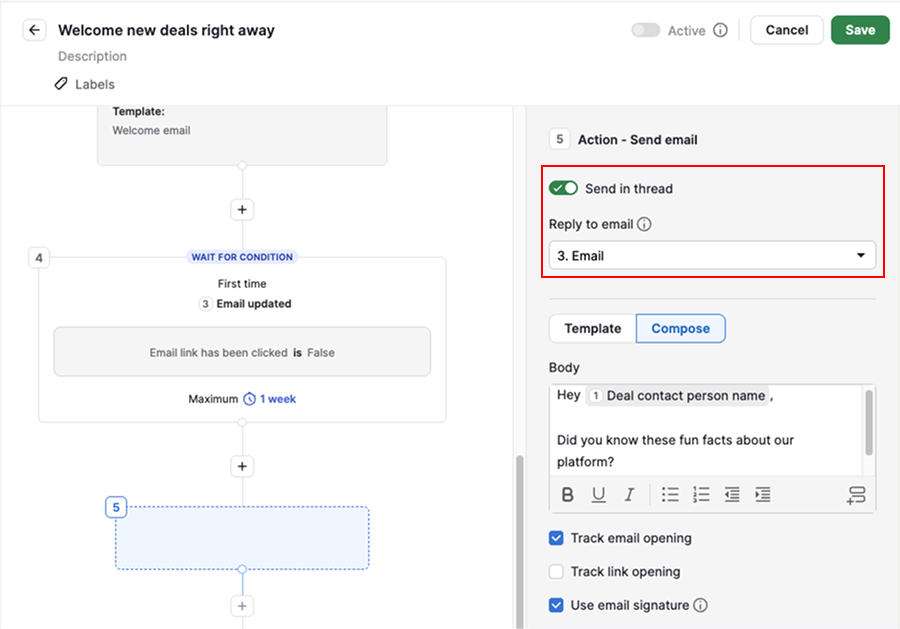The width and height of the screenshot is (900, 629).
Task: Switch to the Compose tab
Action: pyautogui.click(x=681, y=328)
